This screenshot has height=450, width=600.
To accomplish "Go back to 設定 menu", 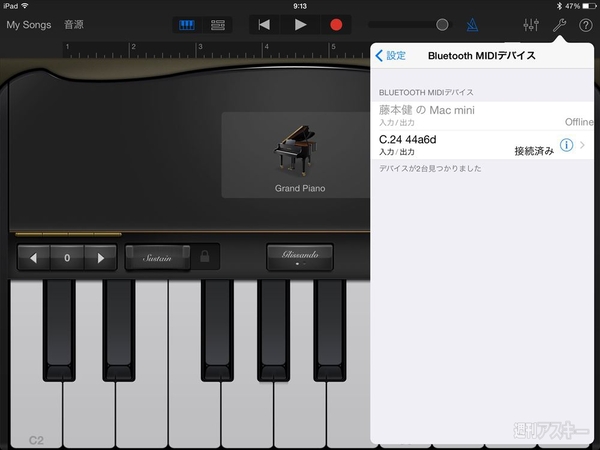I will click(x=390, y=56).
